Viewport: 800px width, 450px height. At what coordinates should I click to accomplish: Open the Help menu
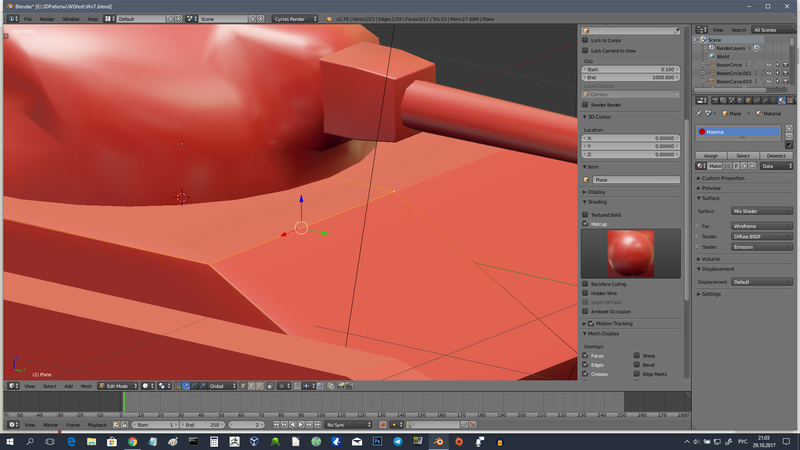tap(92, 19)
